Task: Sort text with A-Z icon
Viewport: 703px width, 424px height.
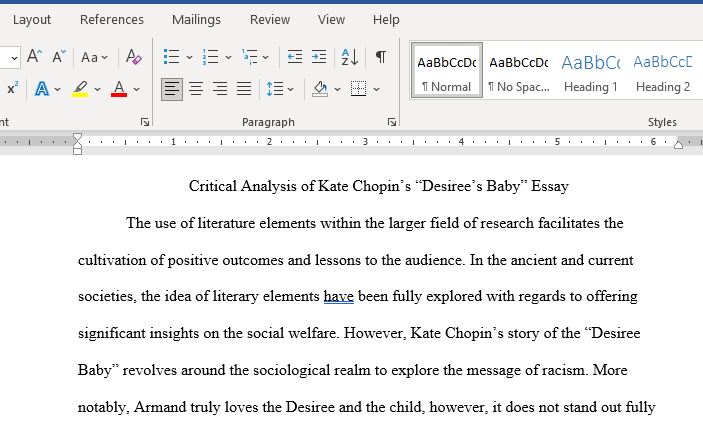Action: coord(350,57)
